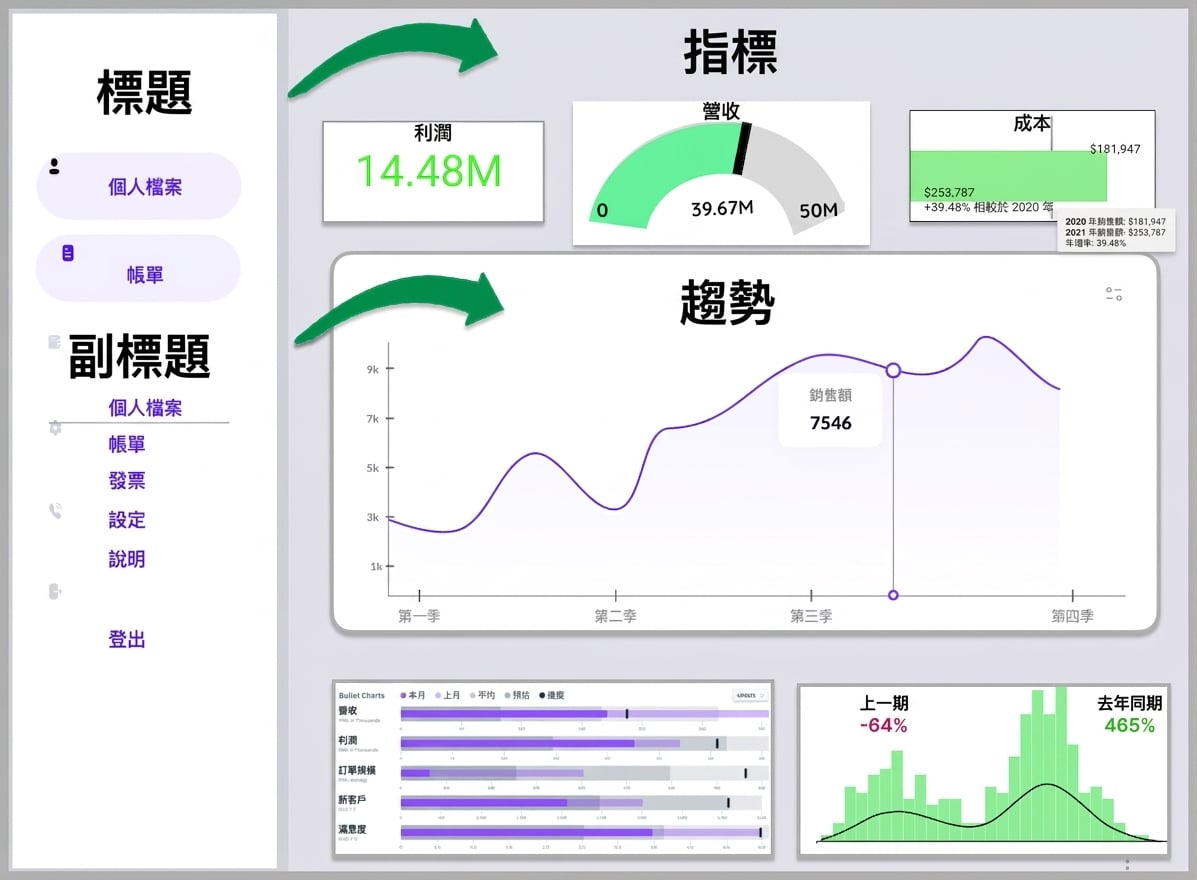Click the 訂單規模 row label
The image size is (1197, 880).
pos(357,770)
